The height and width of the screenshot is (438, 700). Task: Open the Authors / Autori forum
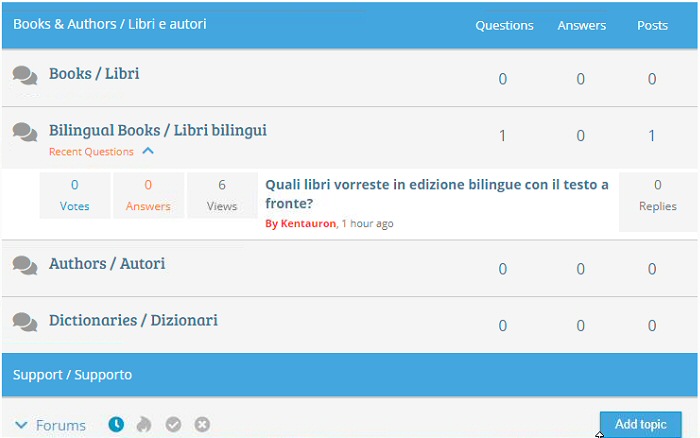[107, 263]
